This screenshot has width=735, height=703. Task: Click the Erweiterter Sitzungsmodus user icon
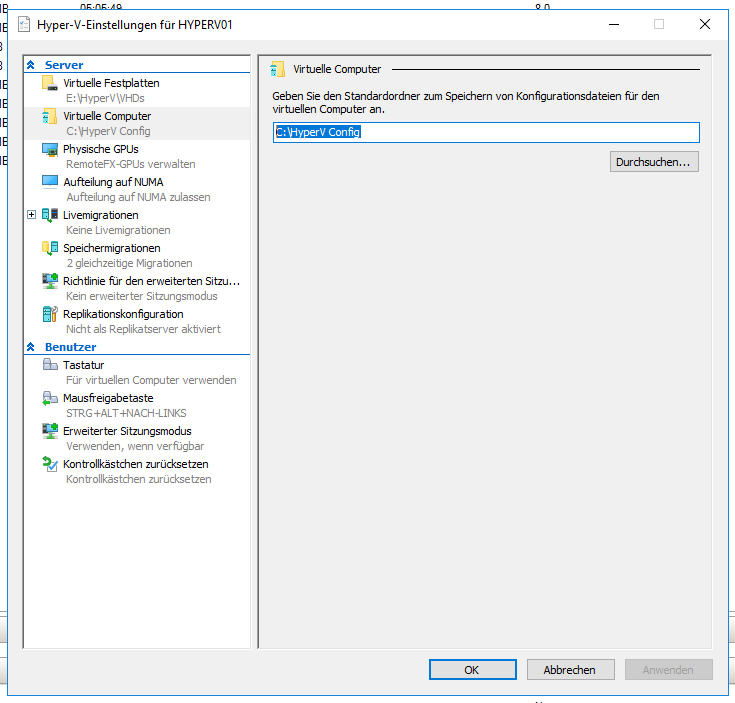pos(50,431)
